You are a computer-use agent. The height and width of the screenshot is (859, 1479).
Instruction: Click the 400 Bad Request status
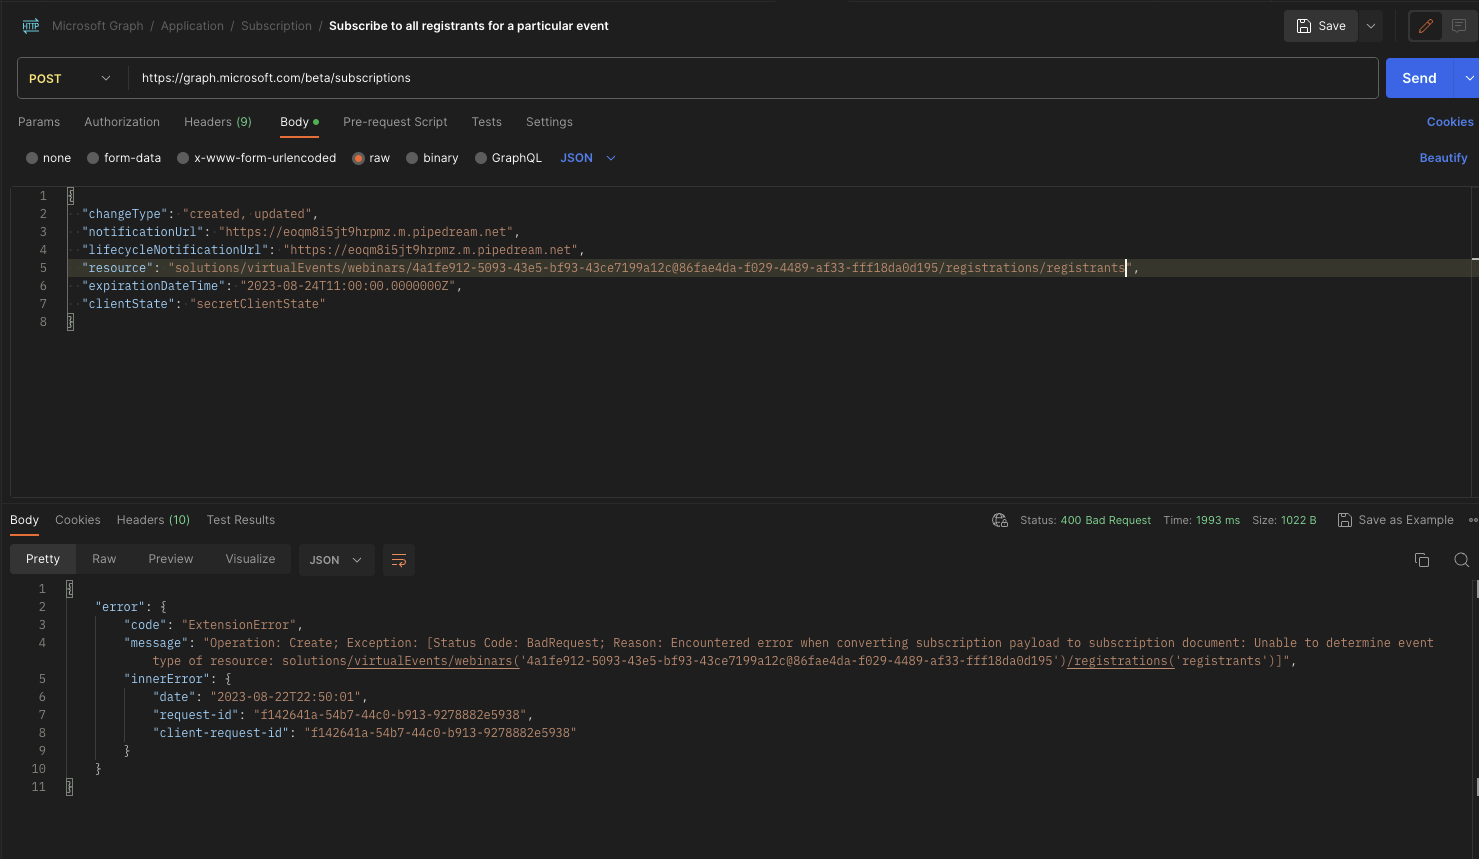tap(1106, 520)
